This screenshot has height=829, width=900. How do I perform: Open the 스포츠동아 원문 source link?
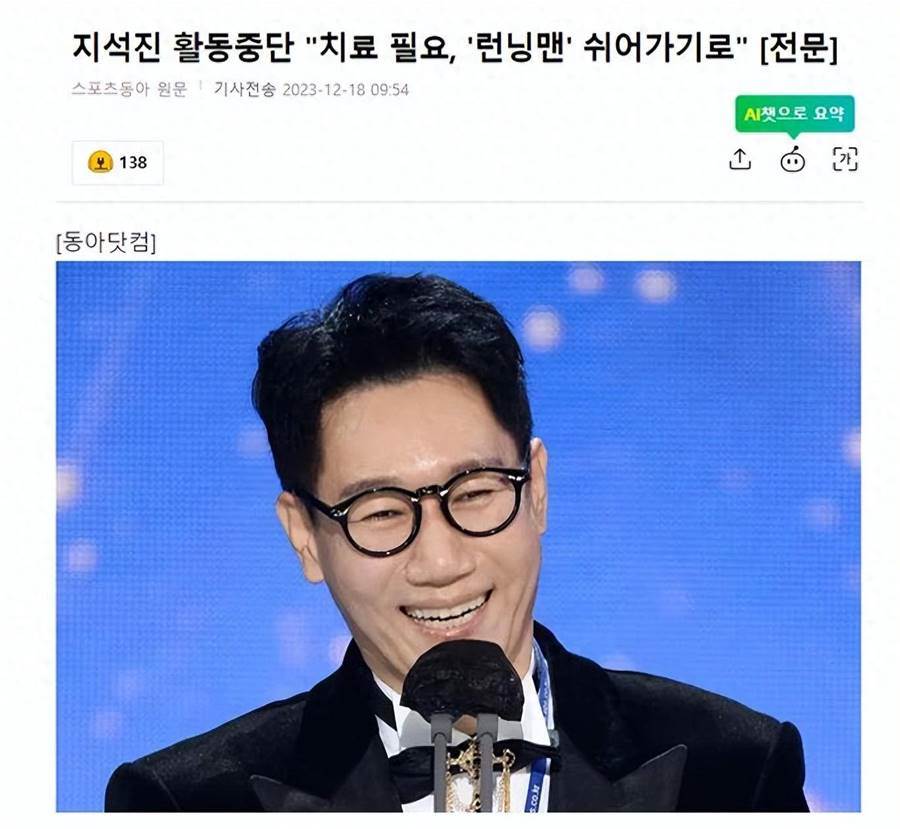130,90
